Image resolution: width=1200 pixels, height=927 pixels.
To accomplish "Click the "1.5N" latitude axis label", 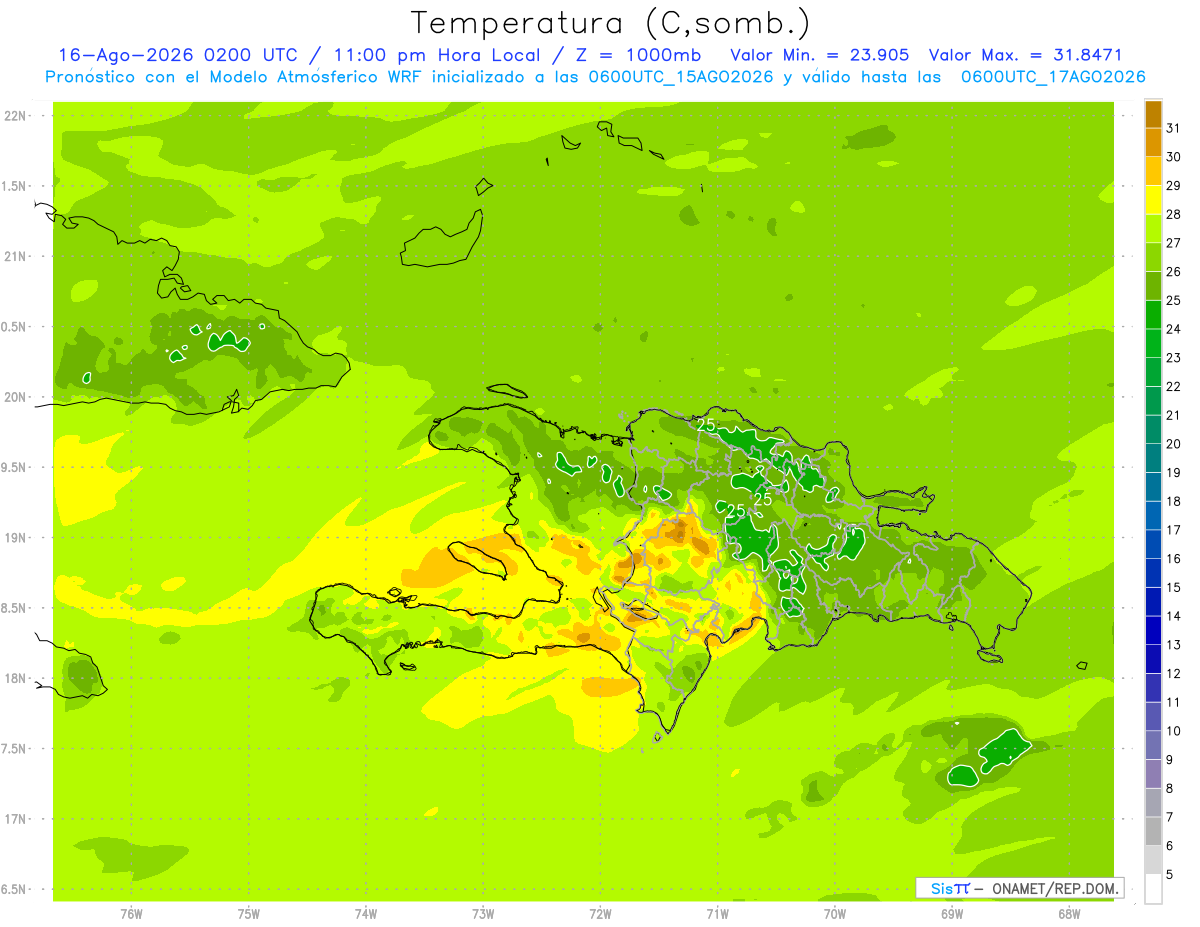I will [x=15, y=186].
